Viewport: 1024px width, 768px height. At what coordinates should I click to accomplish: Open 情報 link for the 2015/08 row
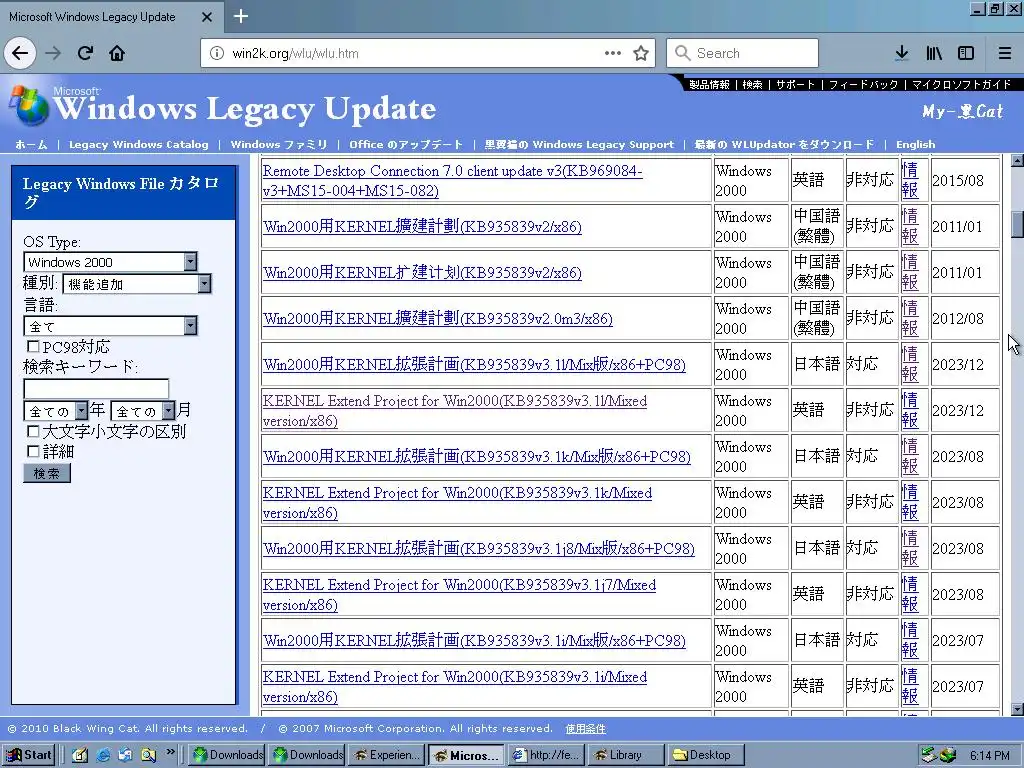[x=910, y=180]
